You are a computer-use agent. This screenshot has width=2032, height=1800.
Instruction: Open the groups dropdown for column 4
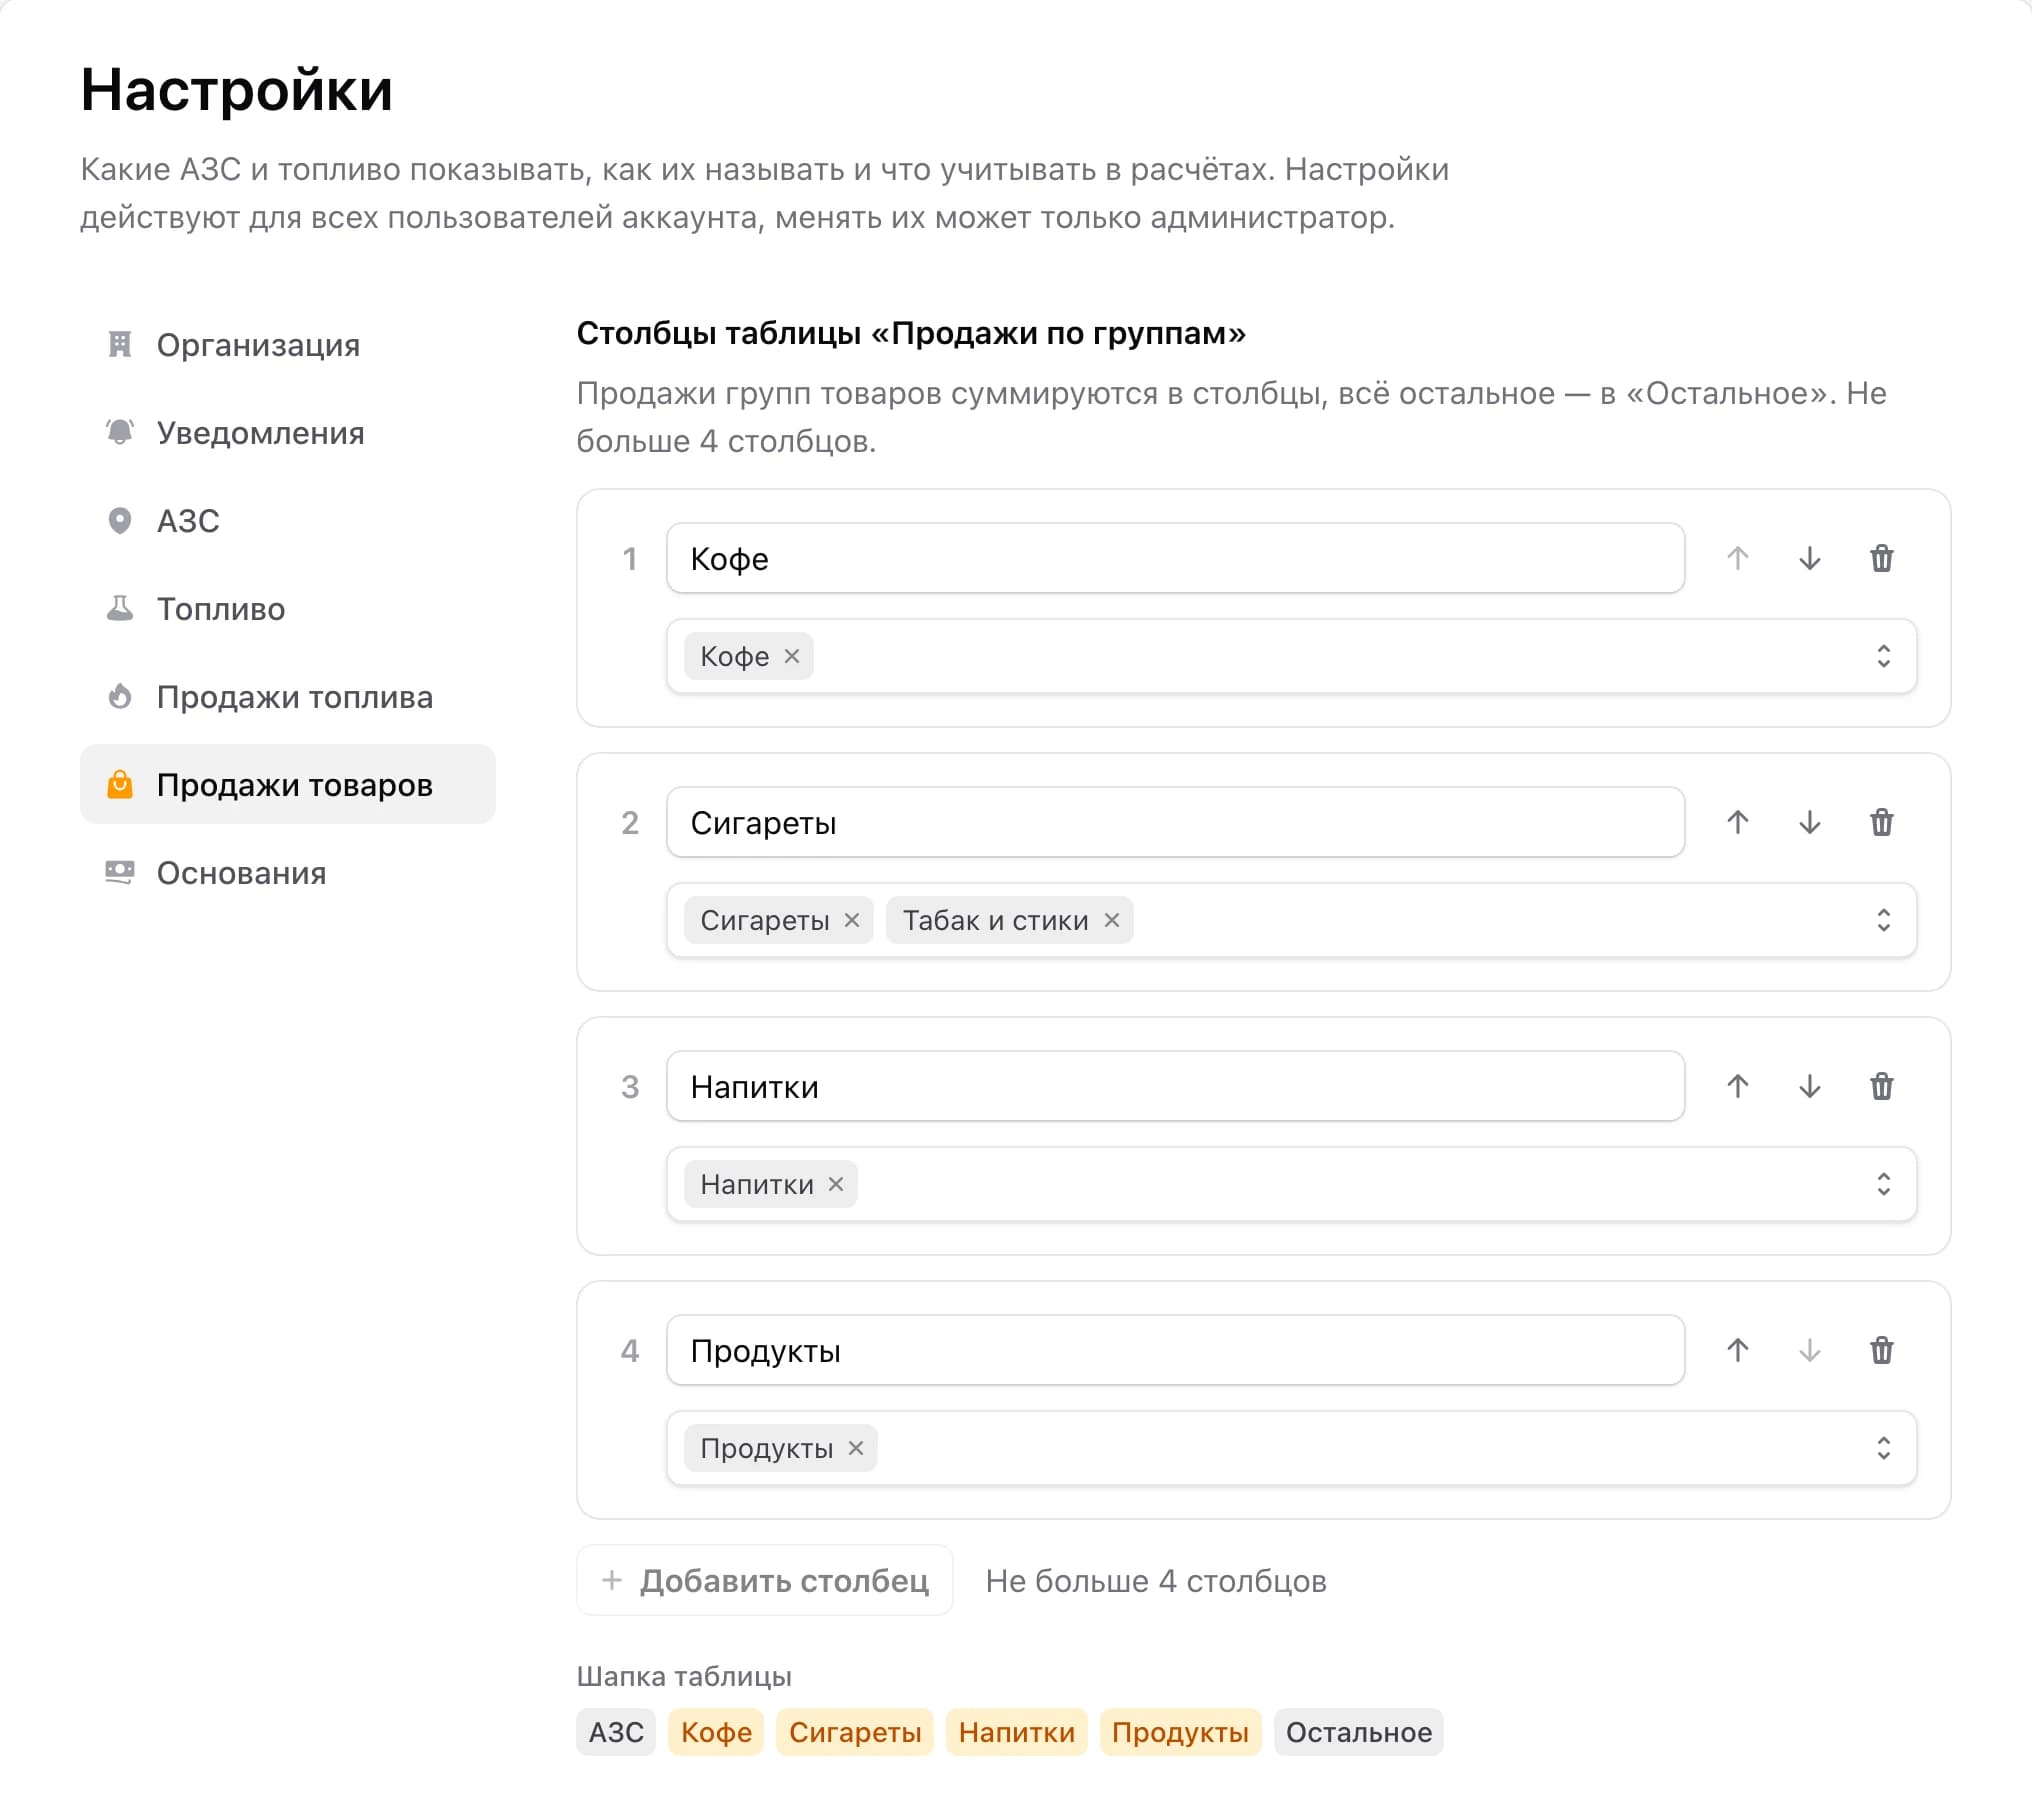pos(1291,1448)
